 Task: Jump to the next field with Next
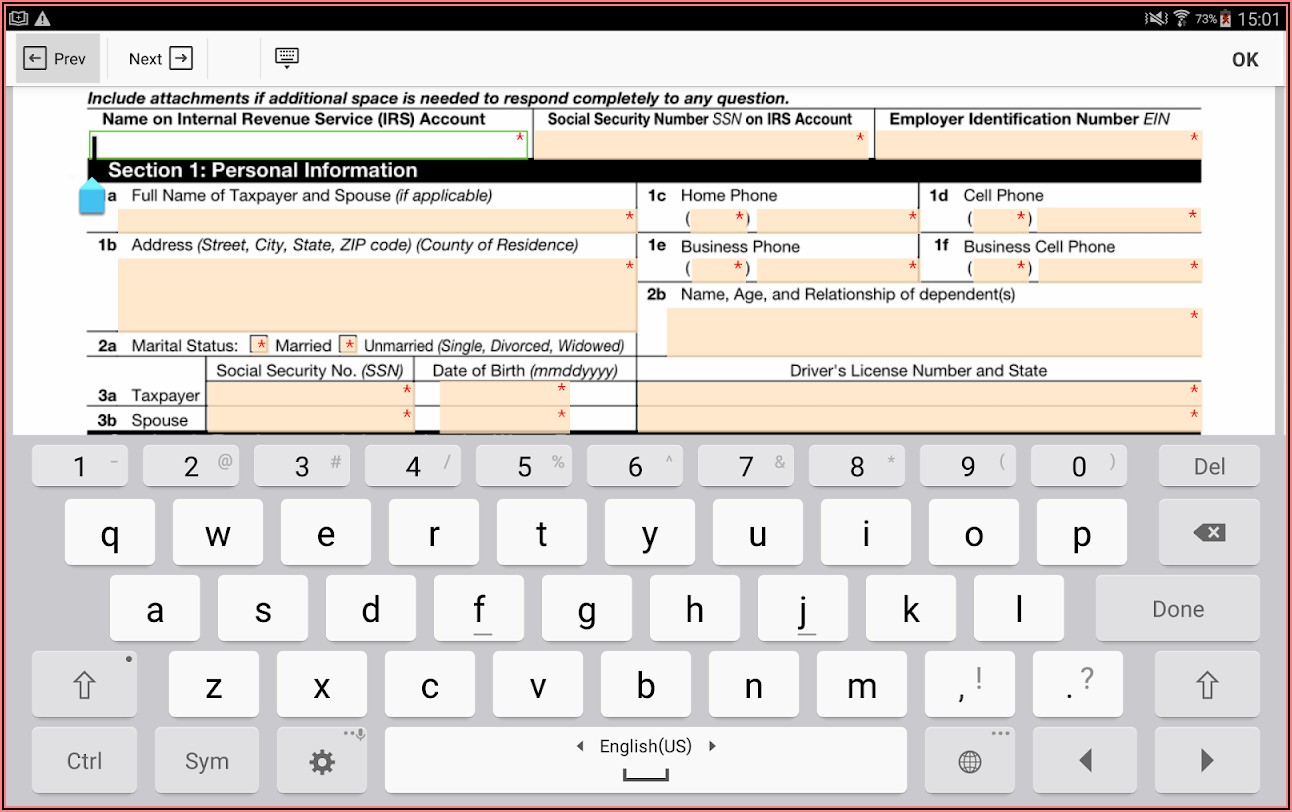pos(160,59)
